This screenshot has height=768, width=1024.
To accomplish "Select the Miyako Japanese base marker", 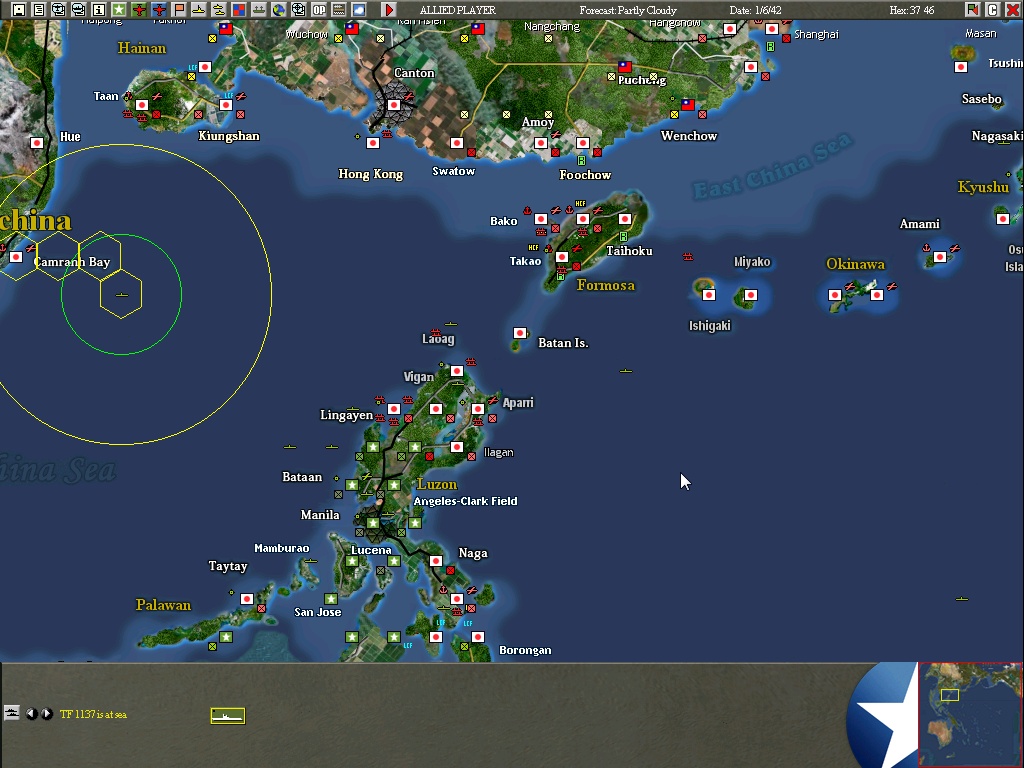I will coord(750,295).
